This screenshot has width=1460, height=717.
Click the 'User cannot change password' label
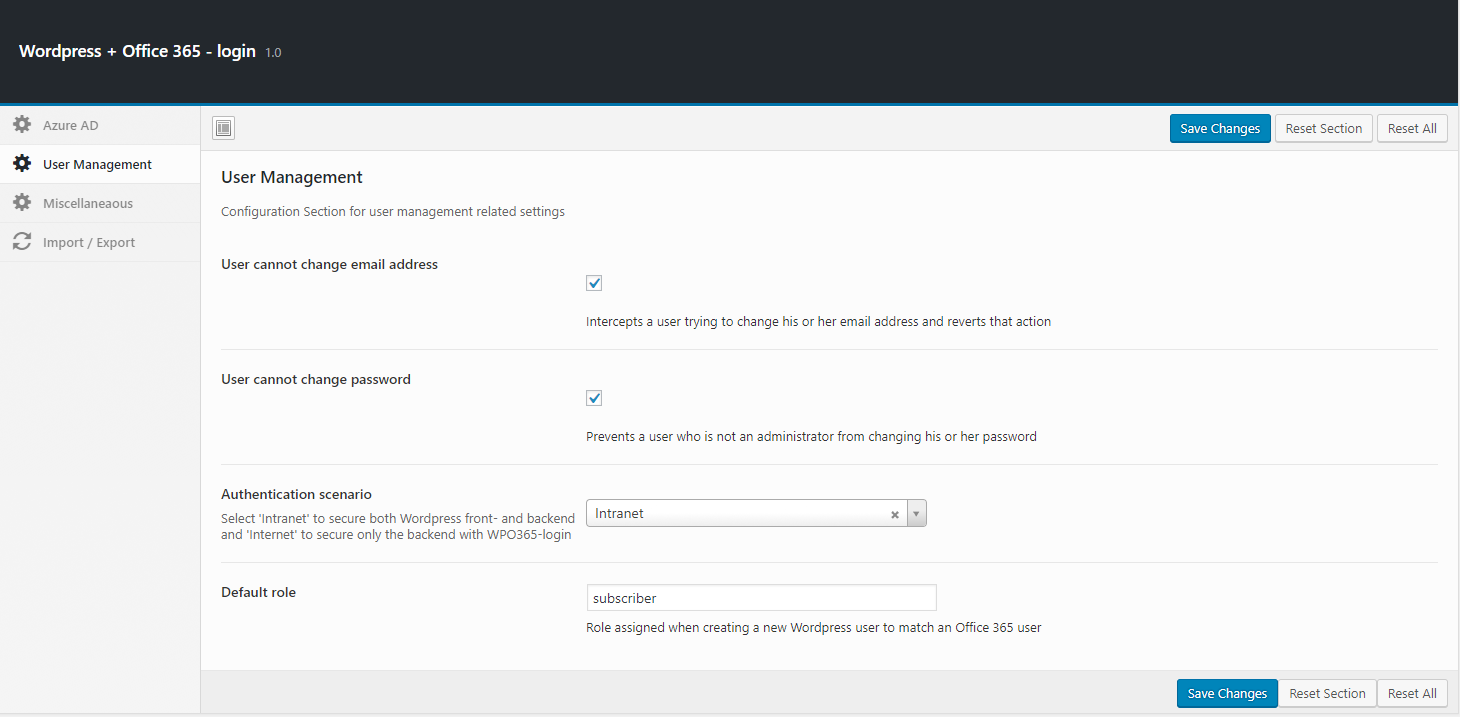316,380
